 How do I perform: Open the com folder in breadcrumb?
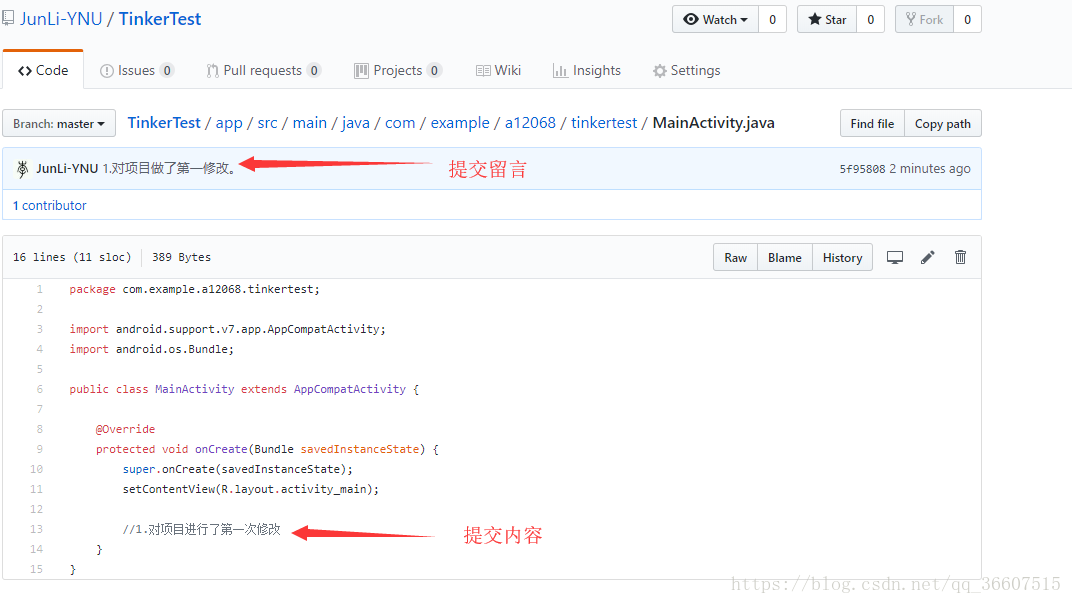(x=400, y=123)
